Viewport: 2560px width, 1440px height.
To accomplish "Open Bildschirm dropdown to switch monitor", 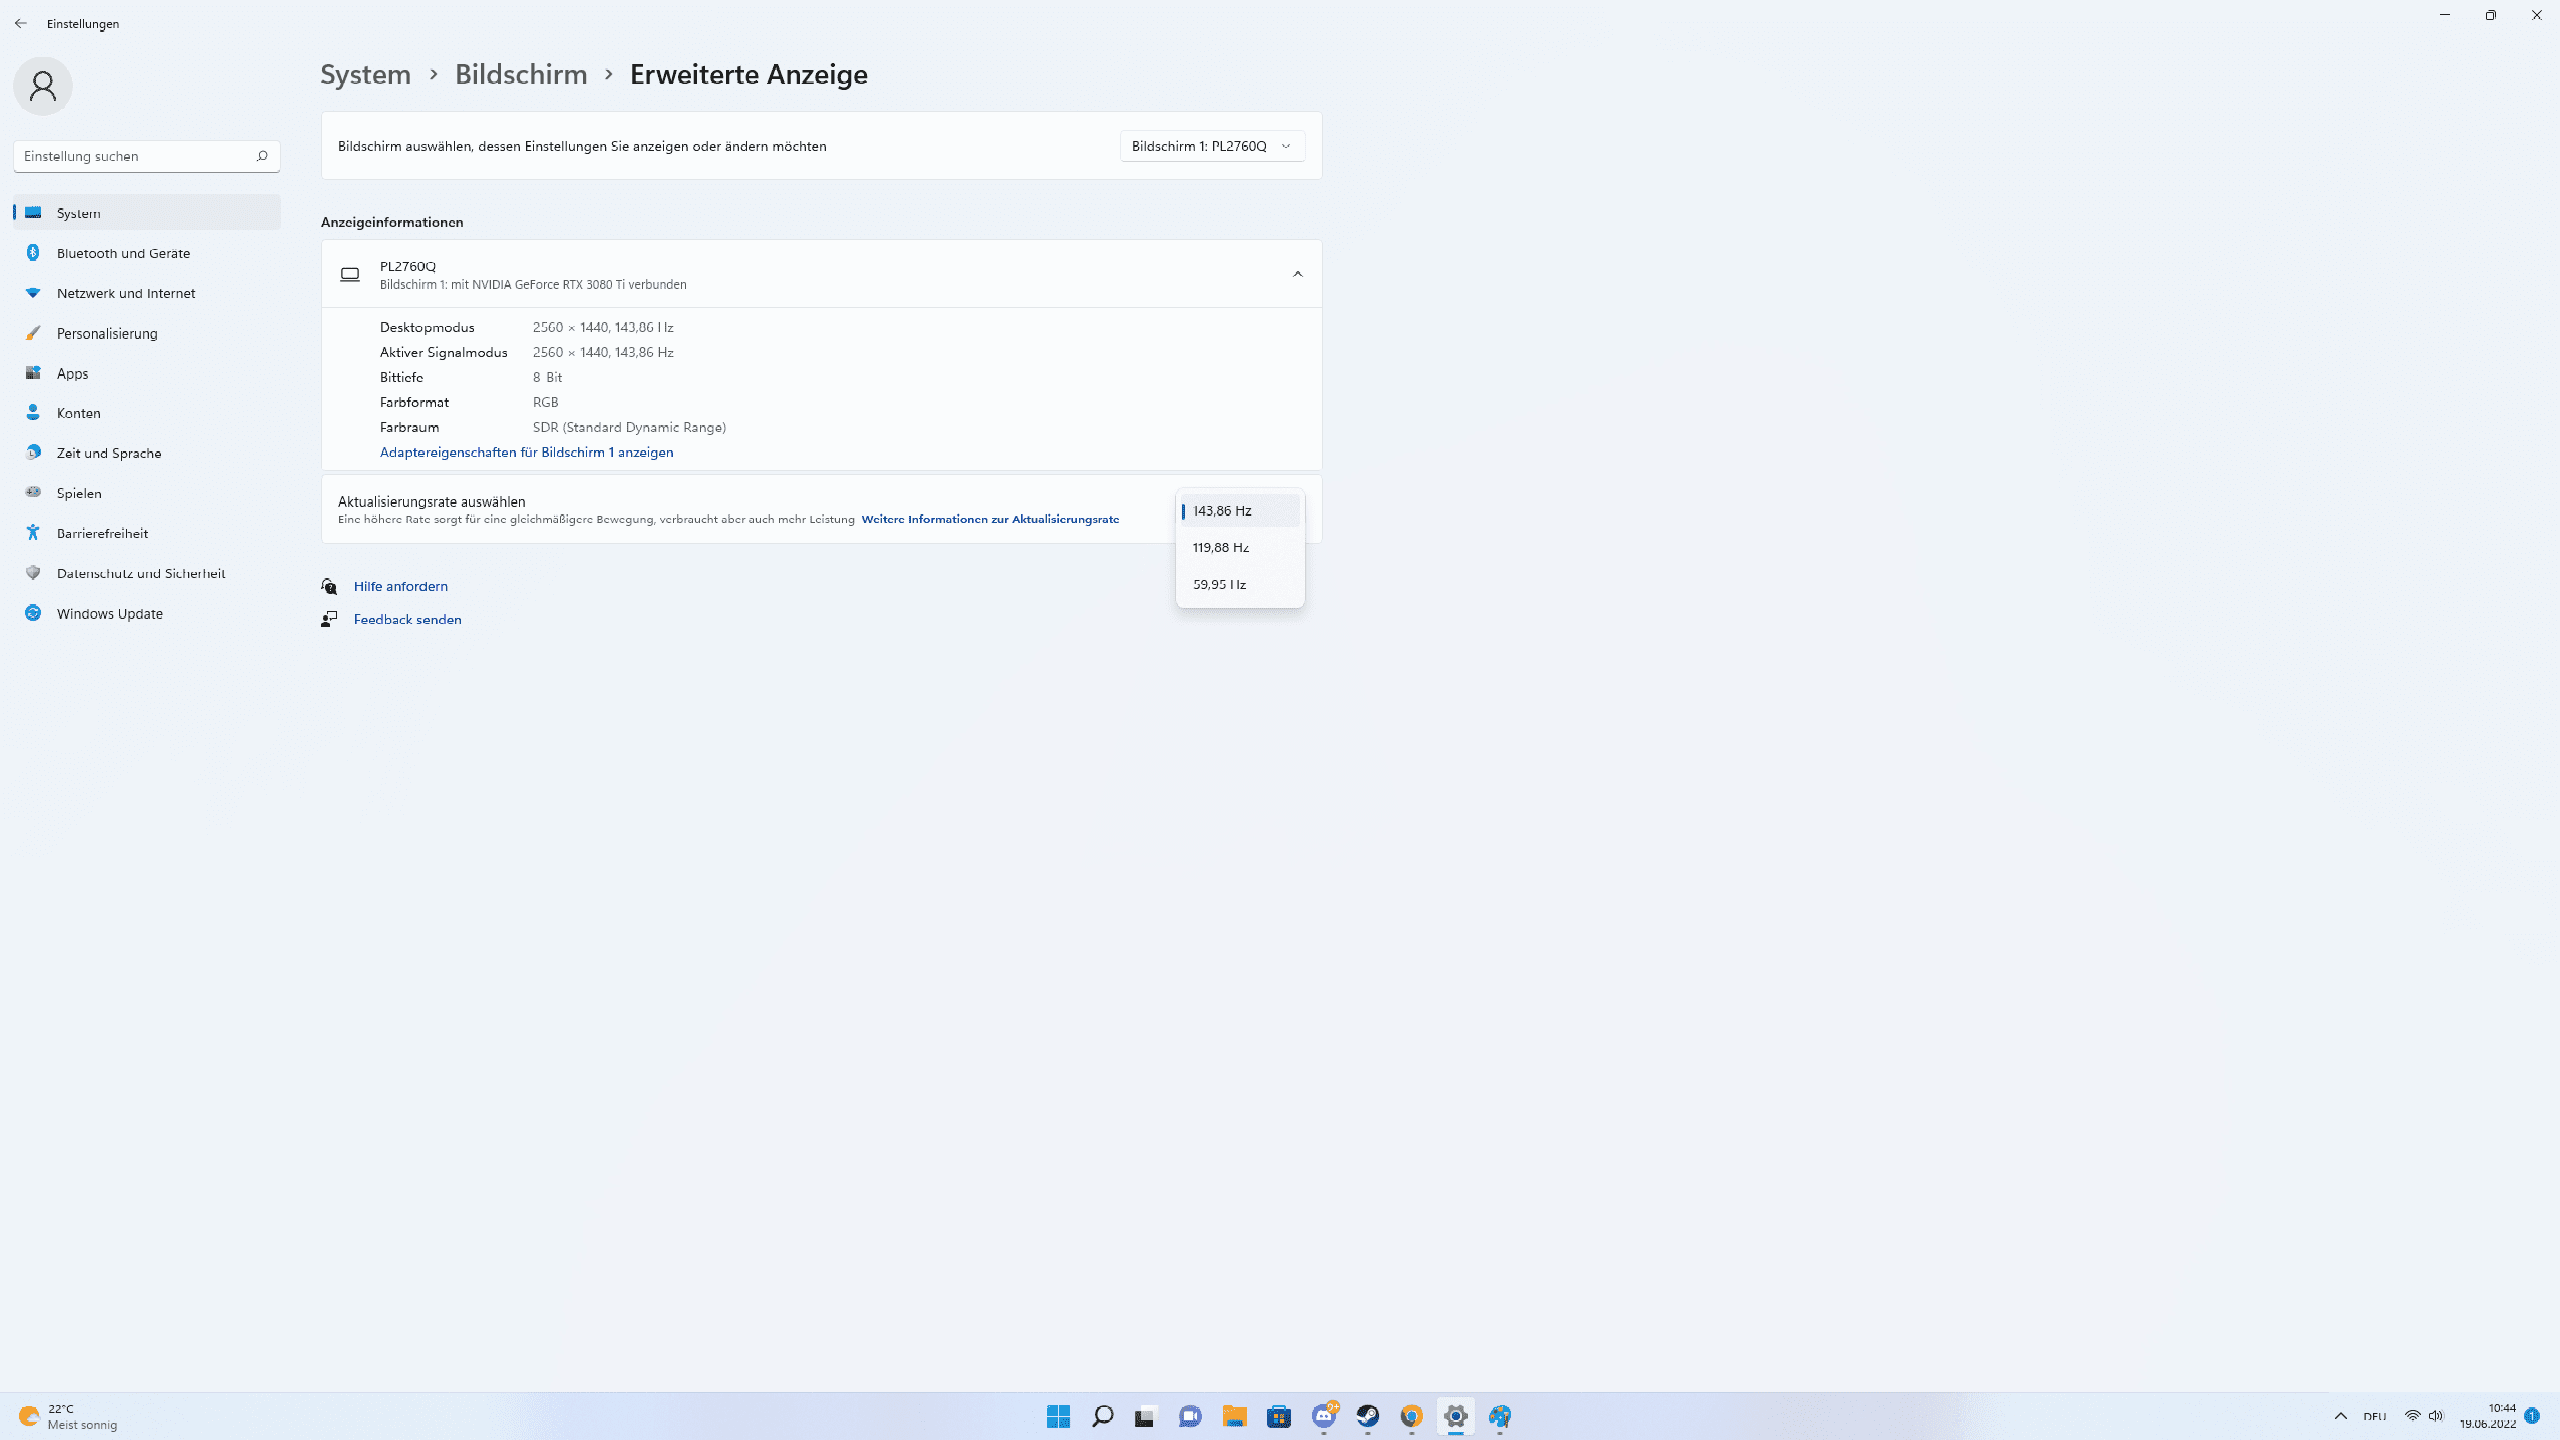I will click(1210, 144).
